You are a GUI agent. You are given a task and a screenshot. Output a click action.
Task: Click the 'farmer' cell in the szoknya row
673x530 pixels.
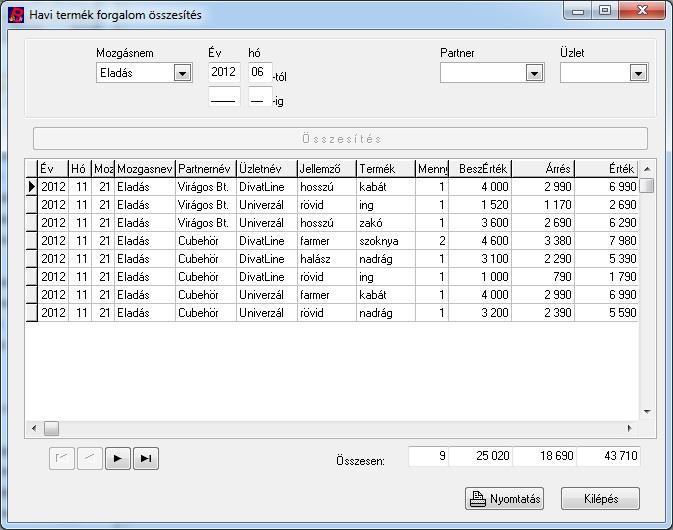(x=327, y=241)
